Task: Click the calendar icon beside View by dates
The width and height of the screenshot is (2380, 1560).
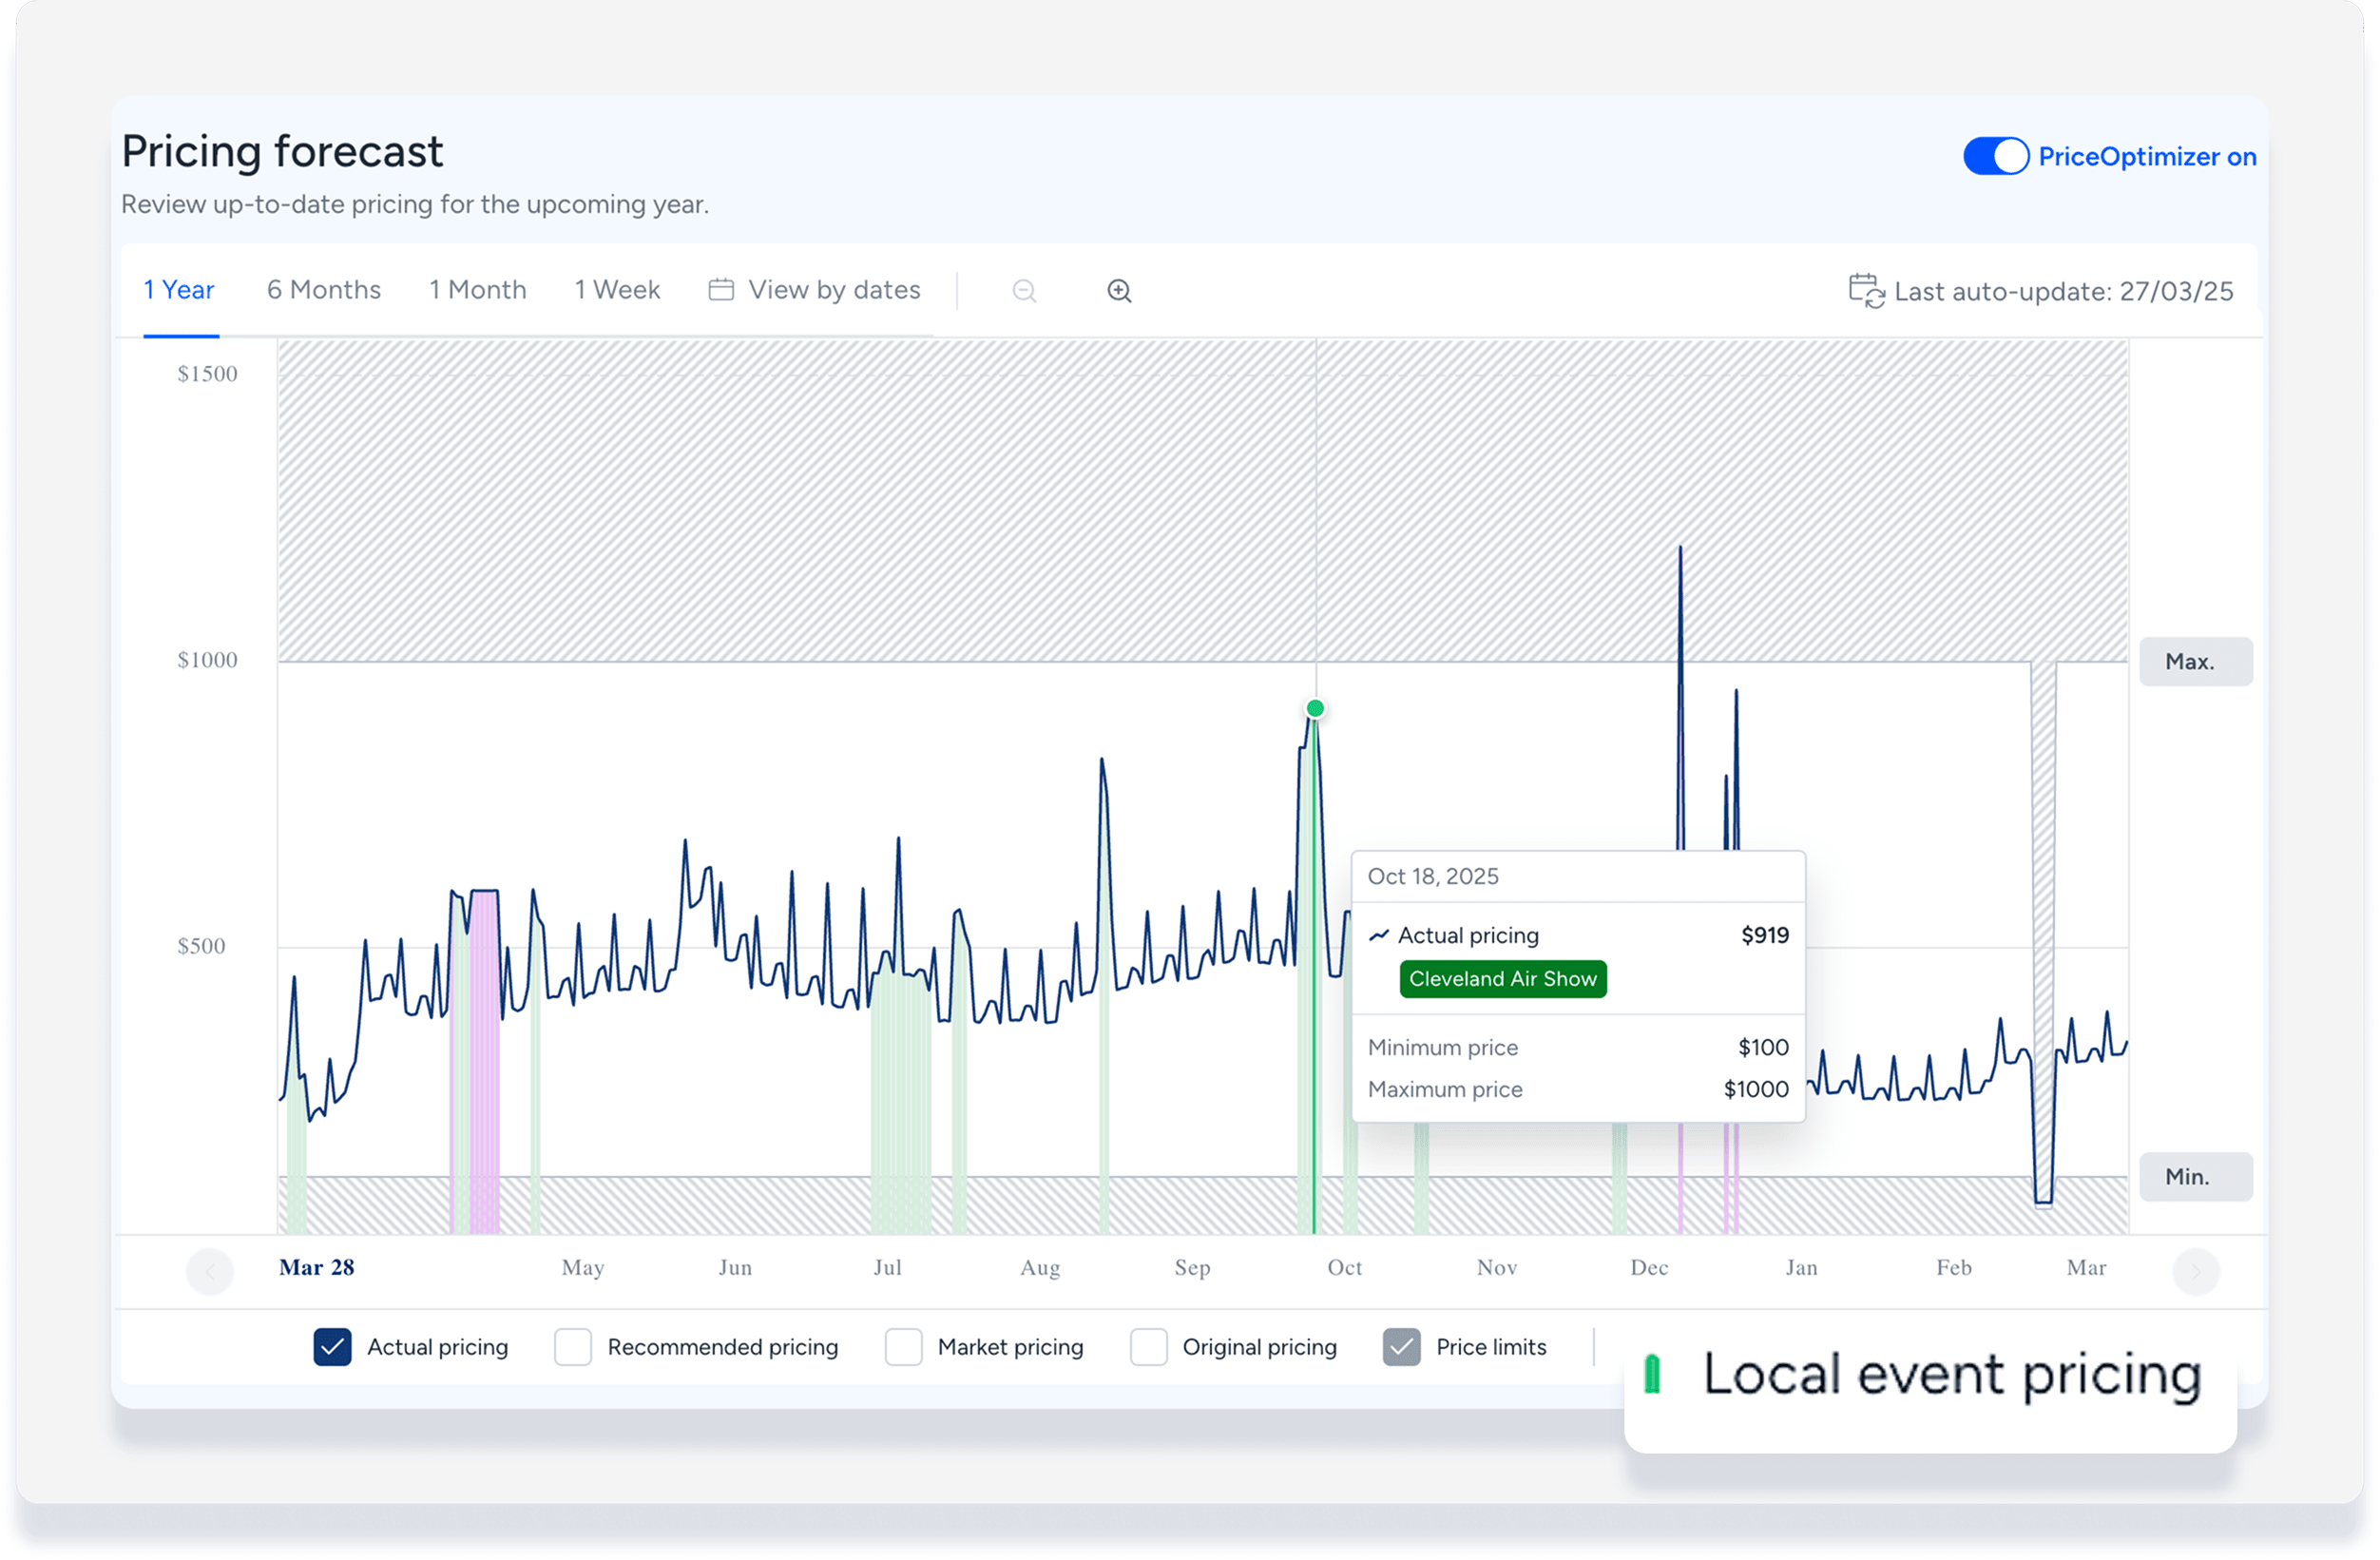Action: [721, 290]
